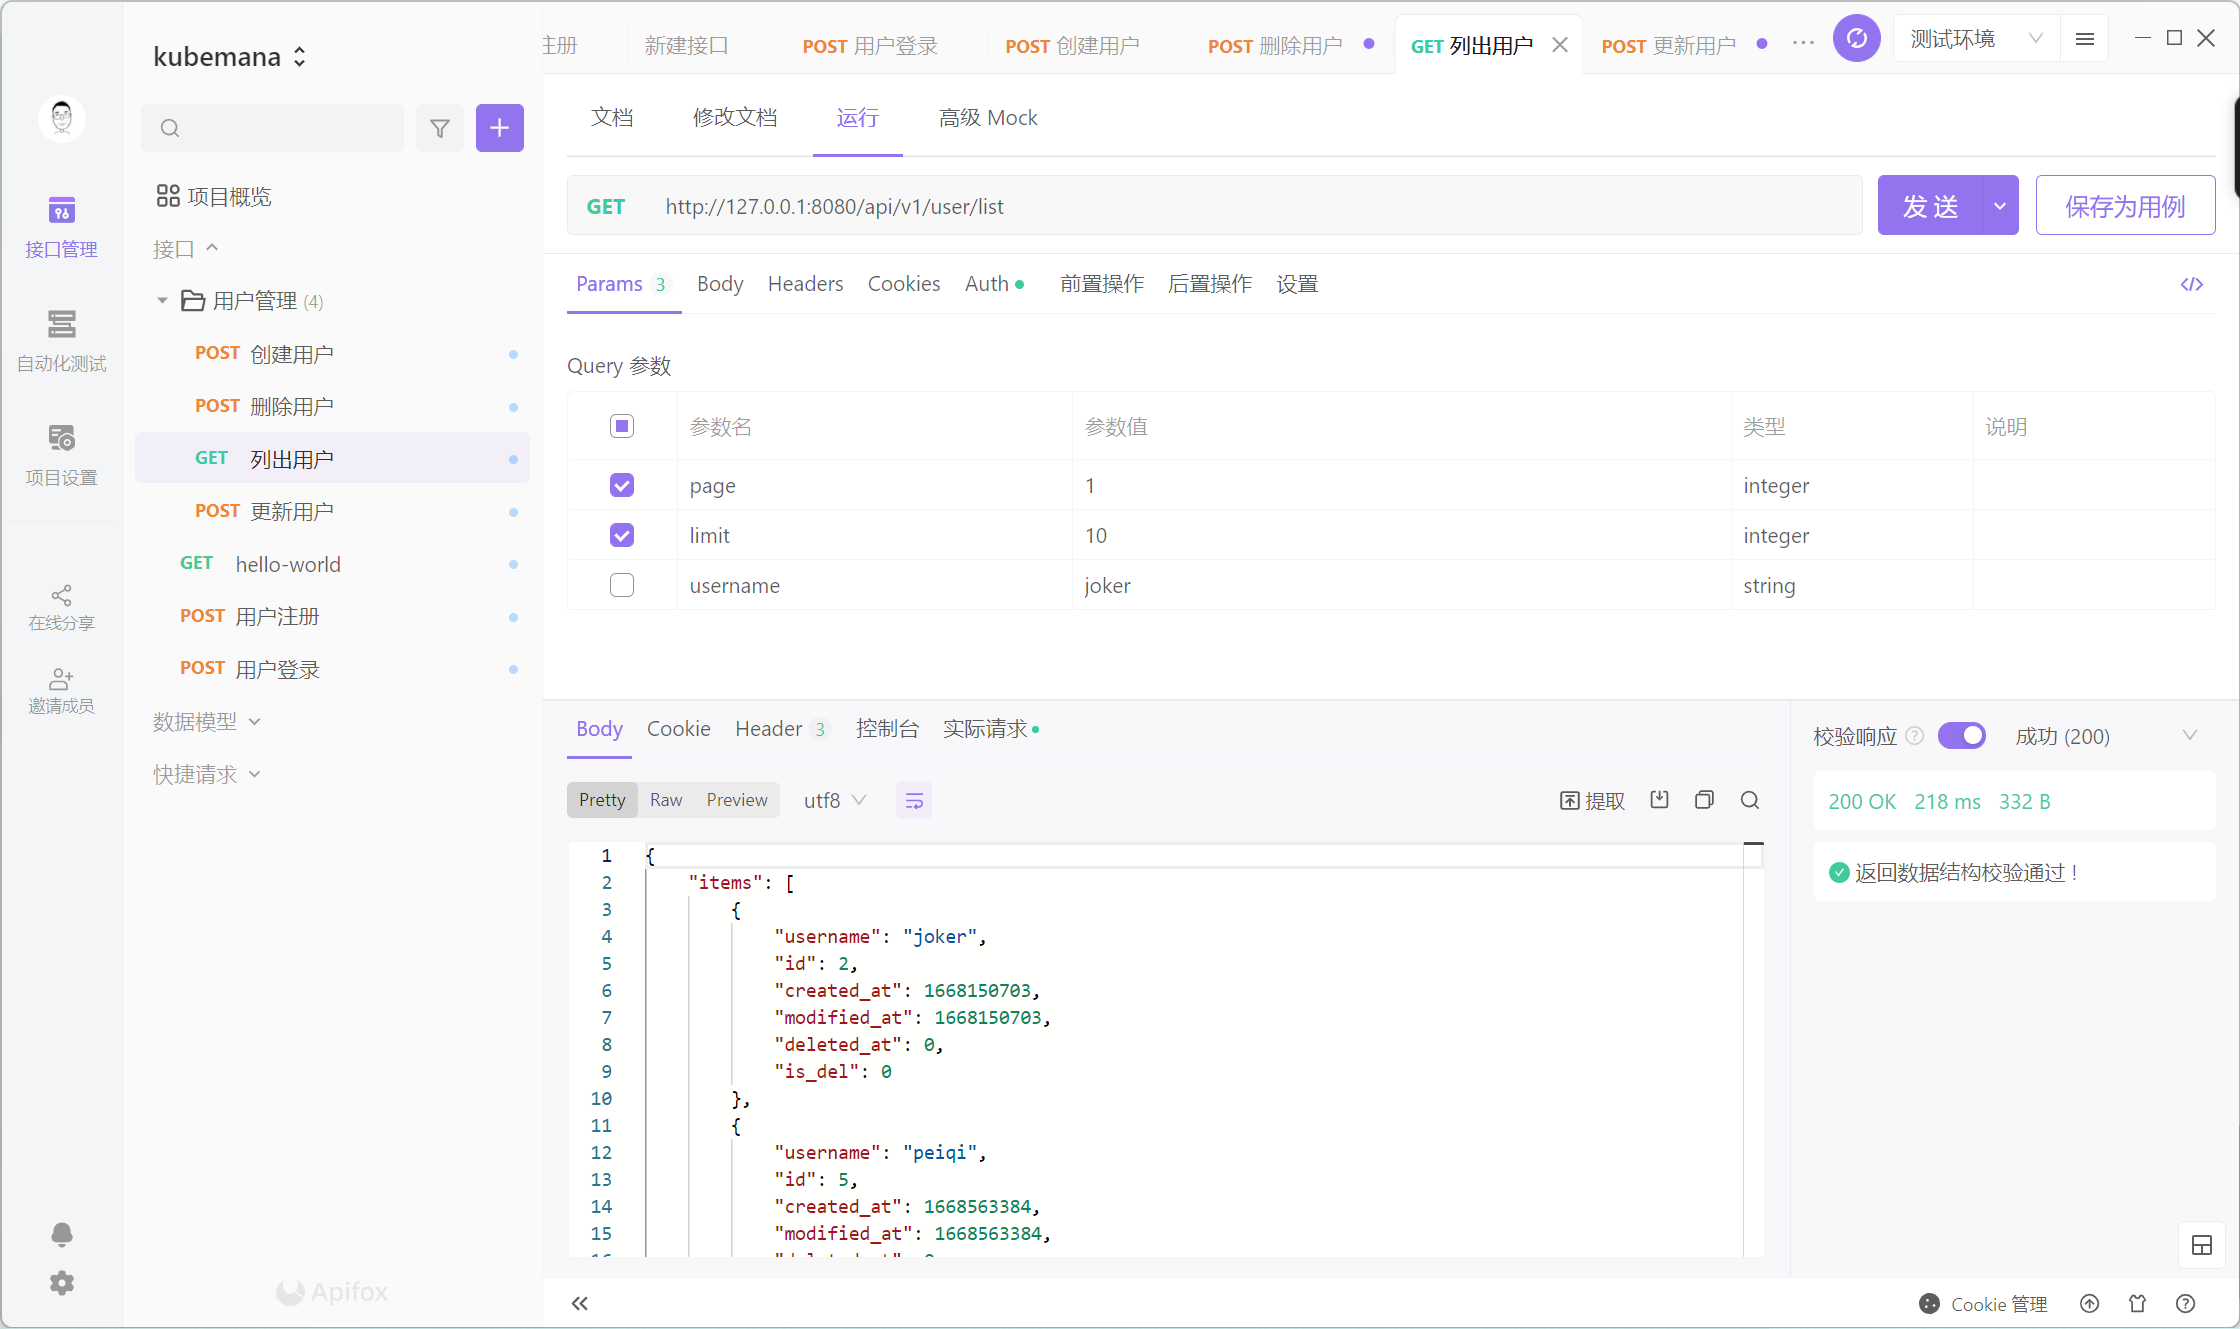Click the username value cell joker

(x=1400, y=585)
